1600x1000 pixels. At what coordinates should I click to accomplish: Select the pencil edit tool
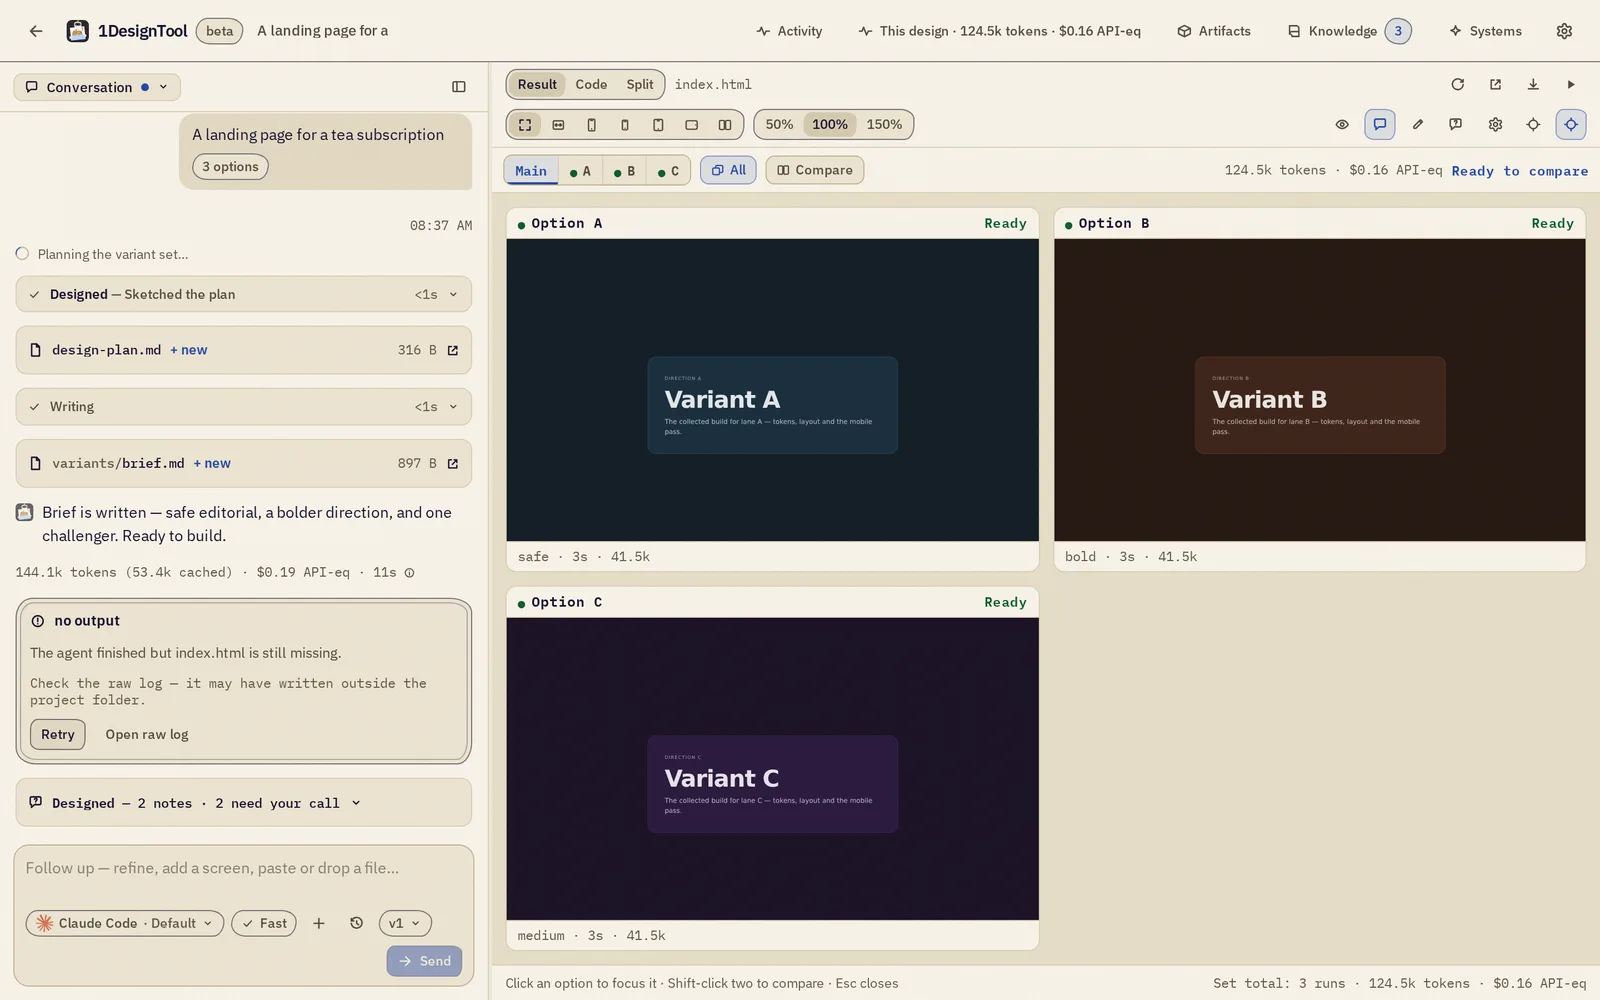pos(1417,125)
